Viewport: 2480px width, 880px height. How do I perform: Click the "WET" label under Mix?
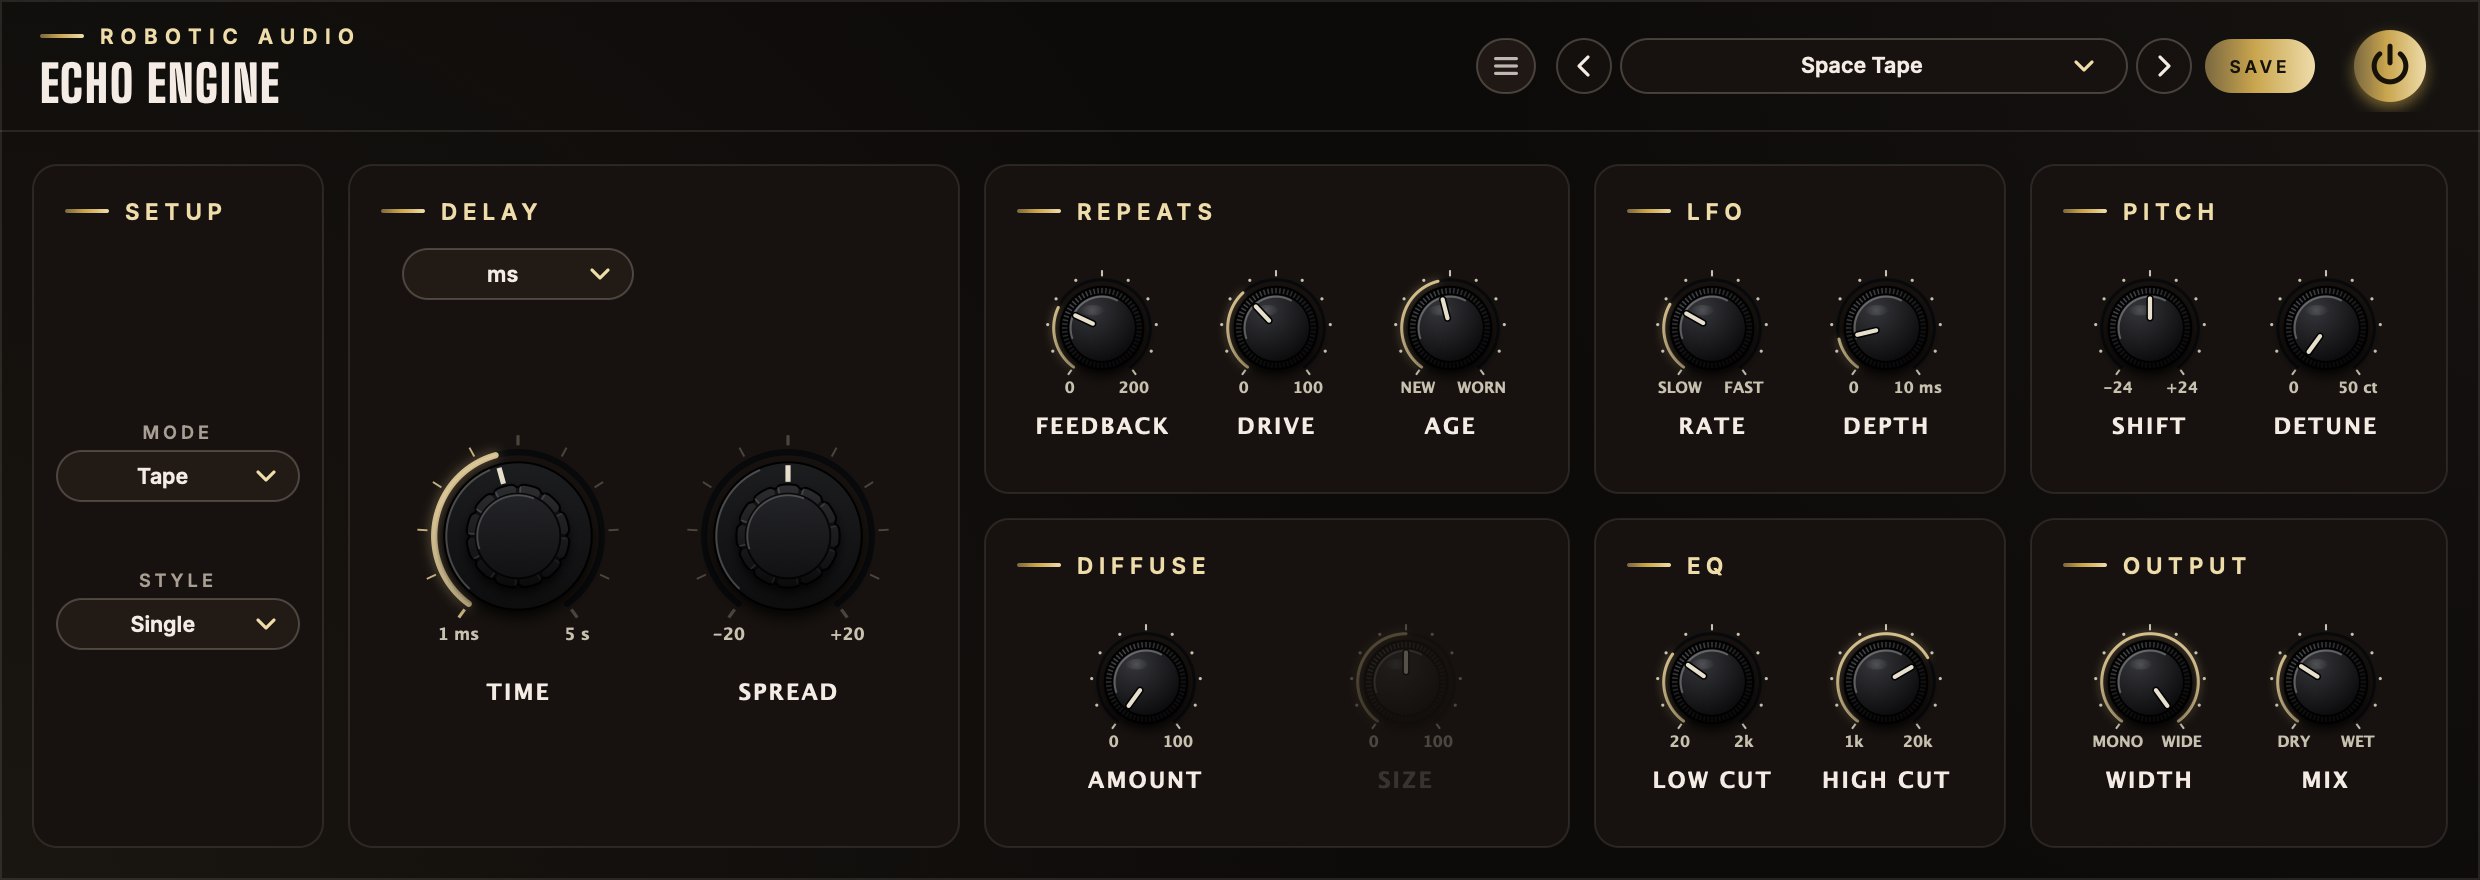(x=2357, y=741)
